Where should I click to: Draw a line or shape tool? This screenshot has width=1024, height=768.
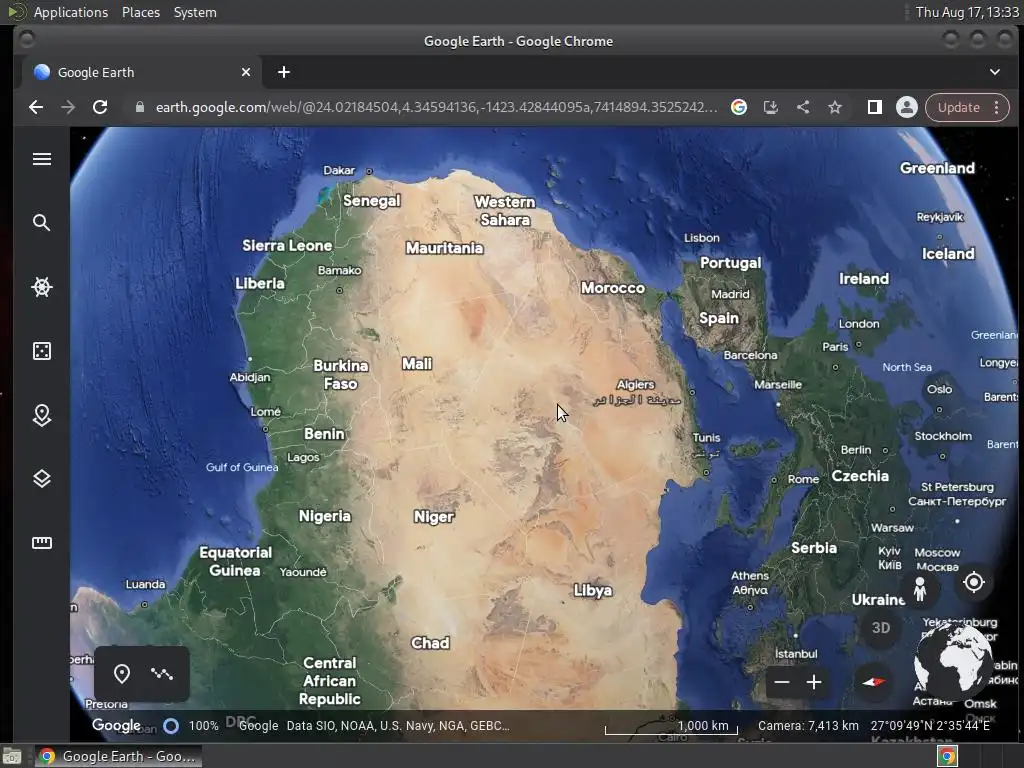click(161, 673)
